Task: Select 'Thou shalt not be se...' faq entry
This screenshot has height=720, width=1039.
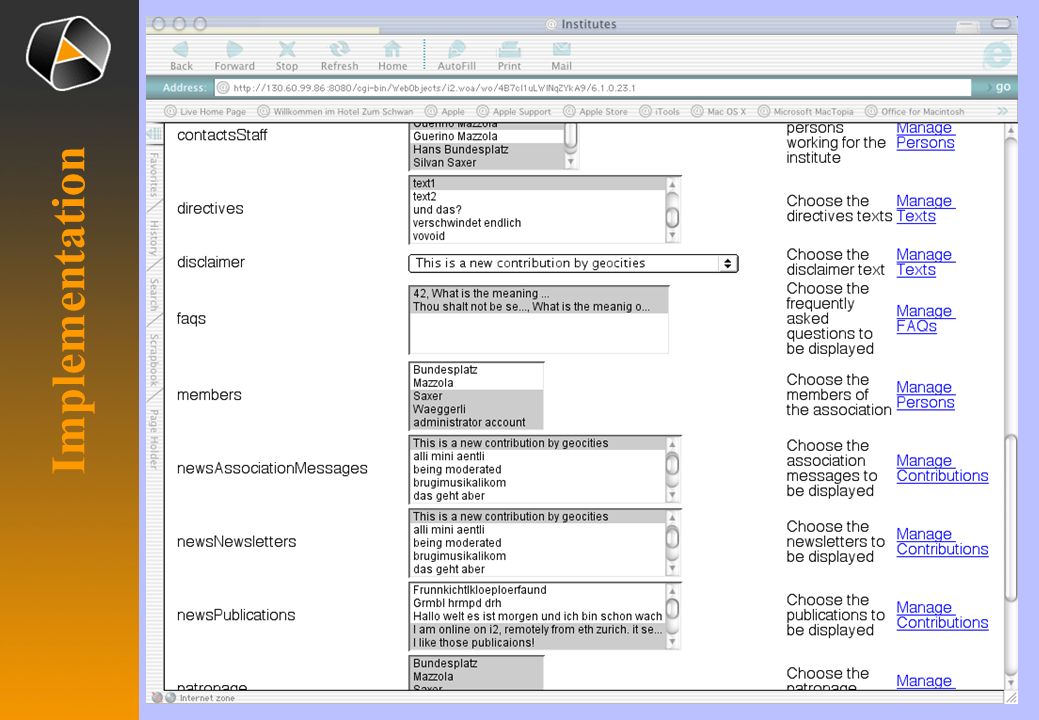Action: coord(539,307)
